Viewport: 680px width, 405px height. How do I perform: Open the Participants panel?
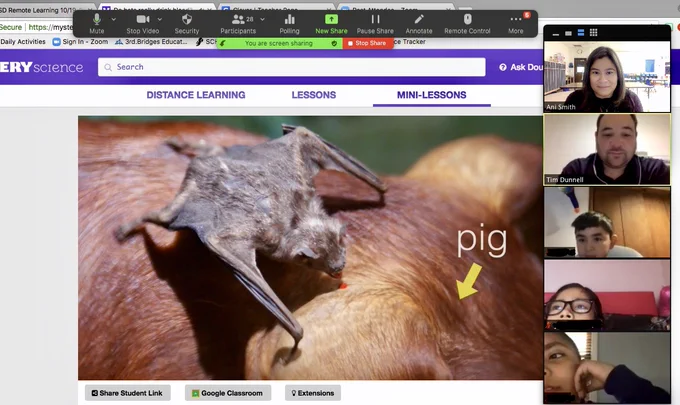pos(238,23)
